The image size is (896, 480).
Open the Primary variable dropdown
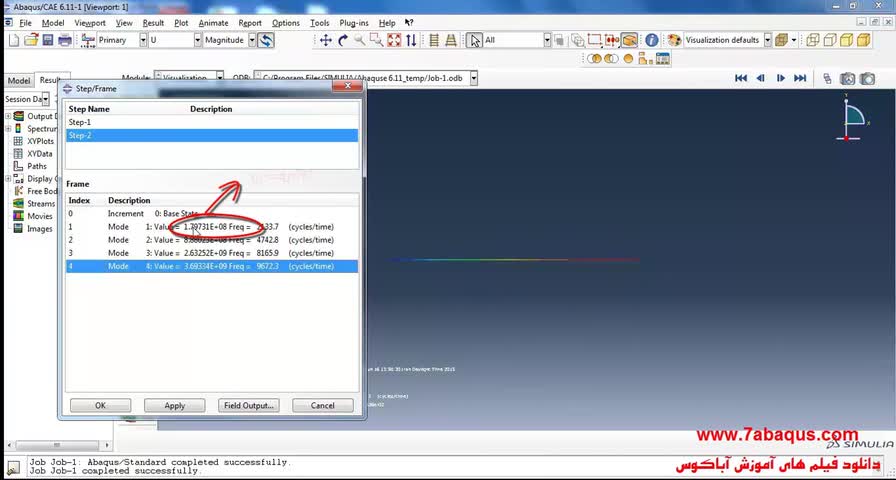point(143,40)
